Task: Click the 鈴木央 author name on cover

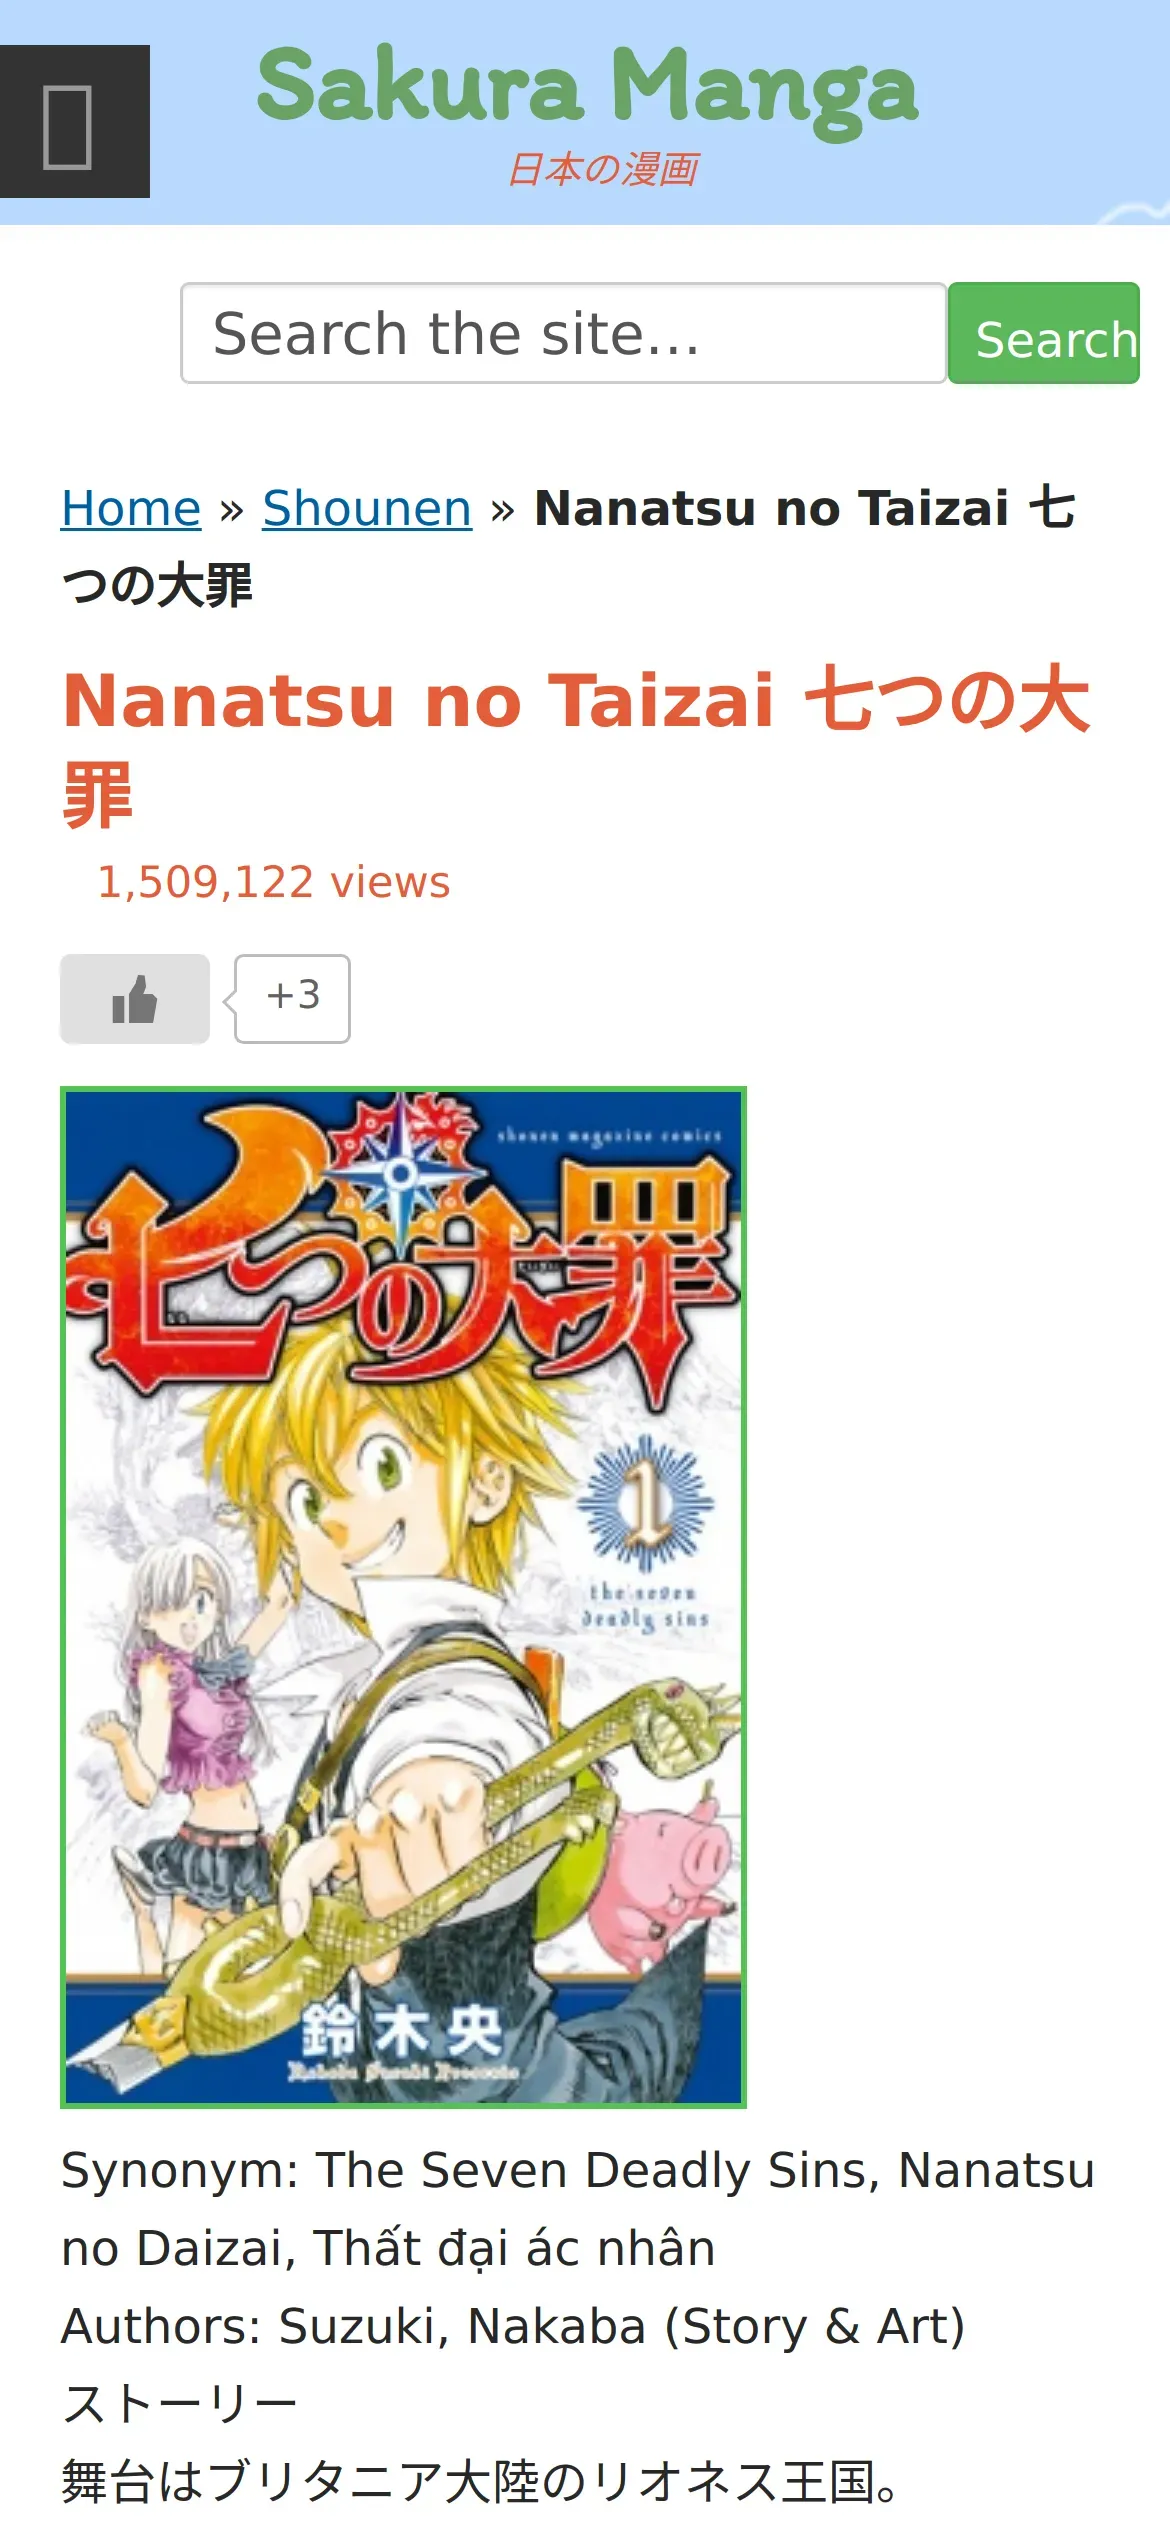Action: pos(402,2032)
